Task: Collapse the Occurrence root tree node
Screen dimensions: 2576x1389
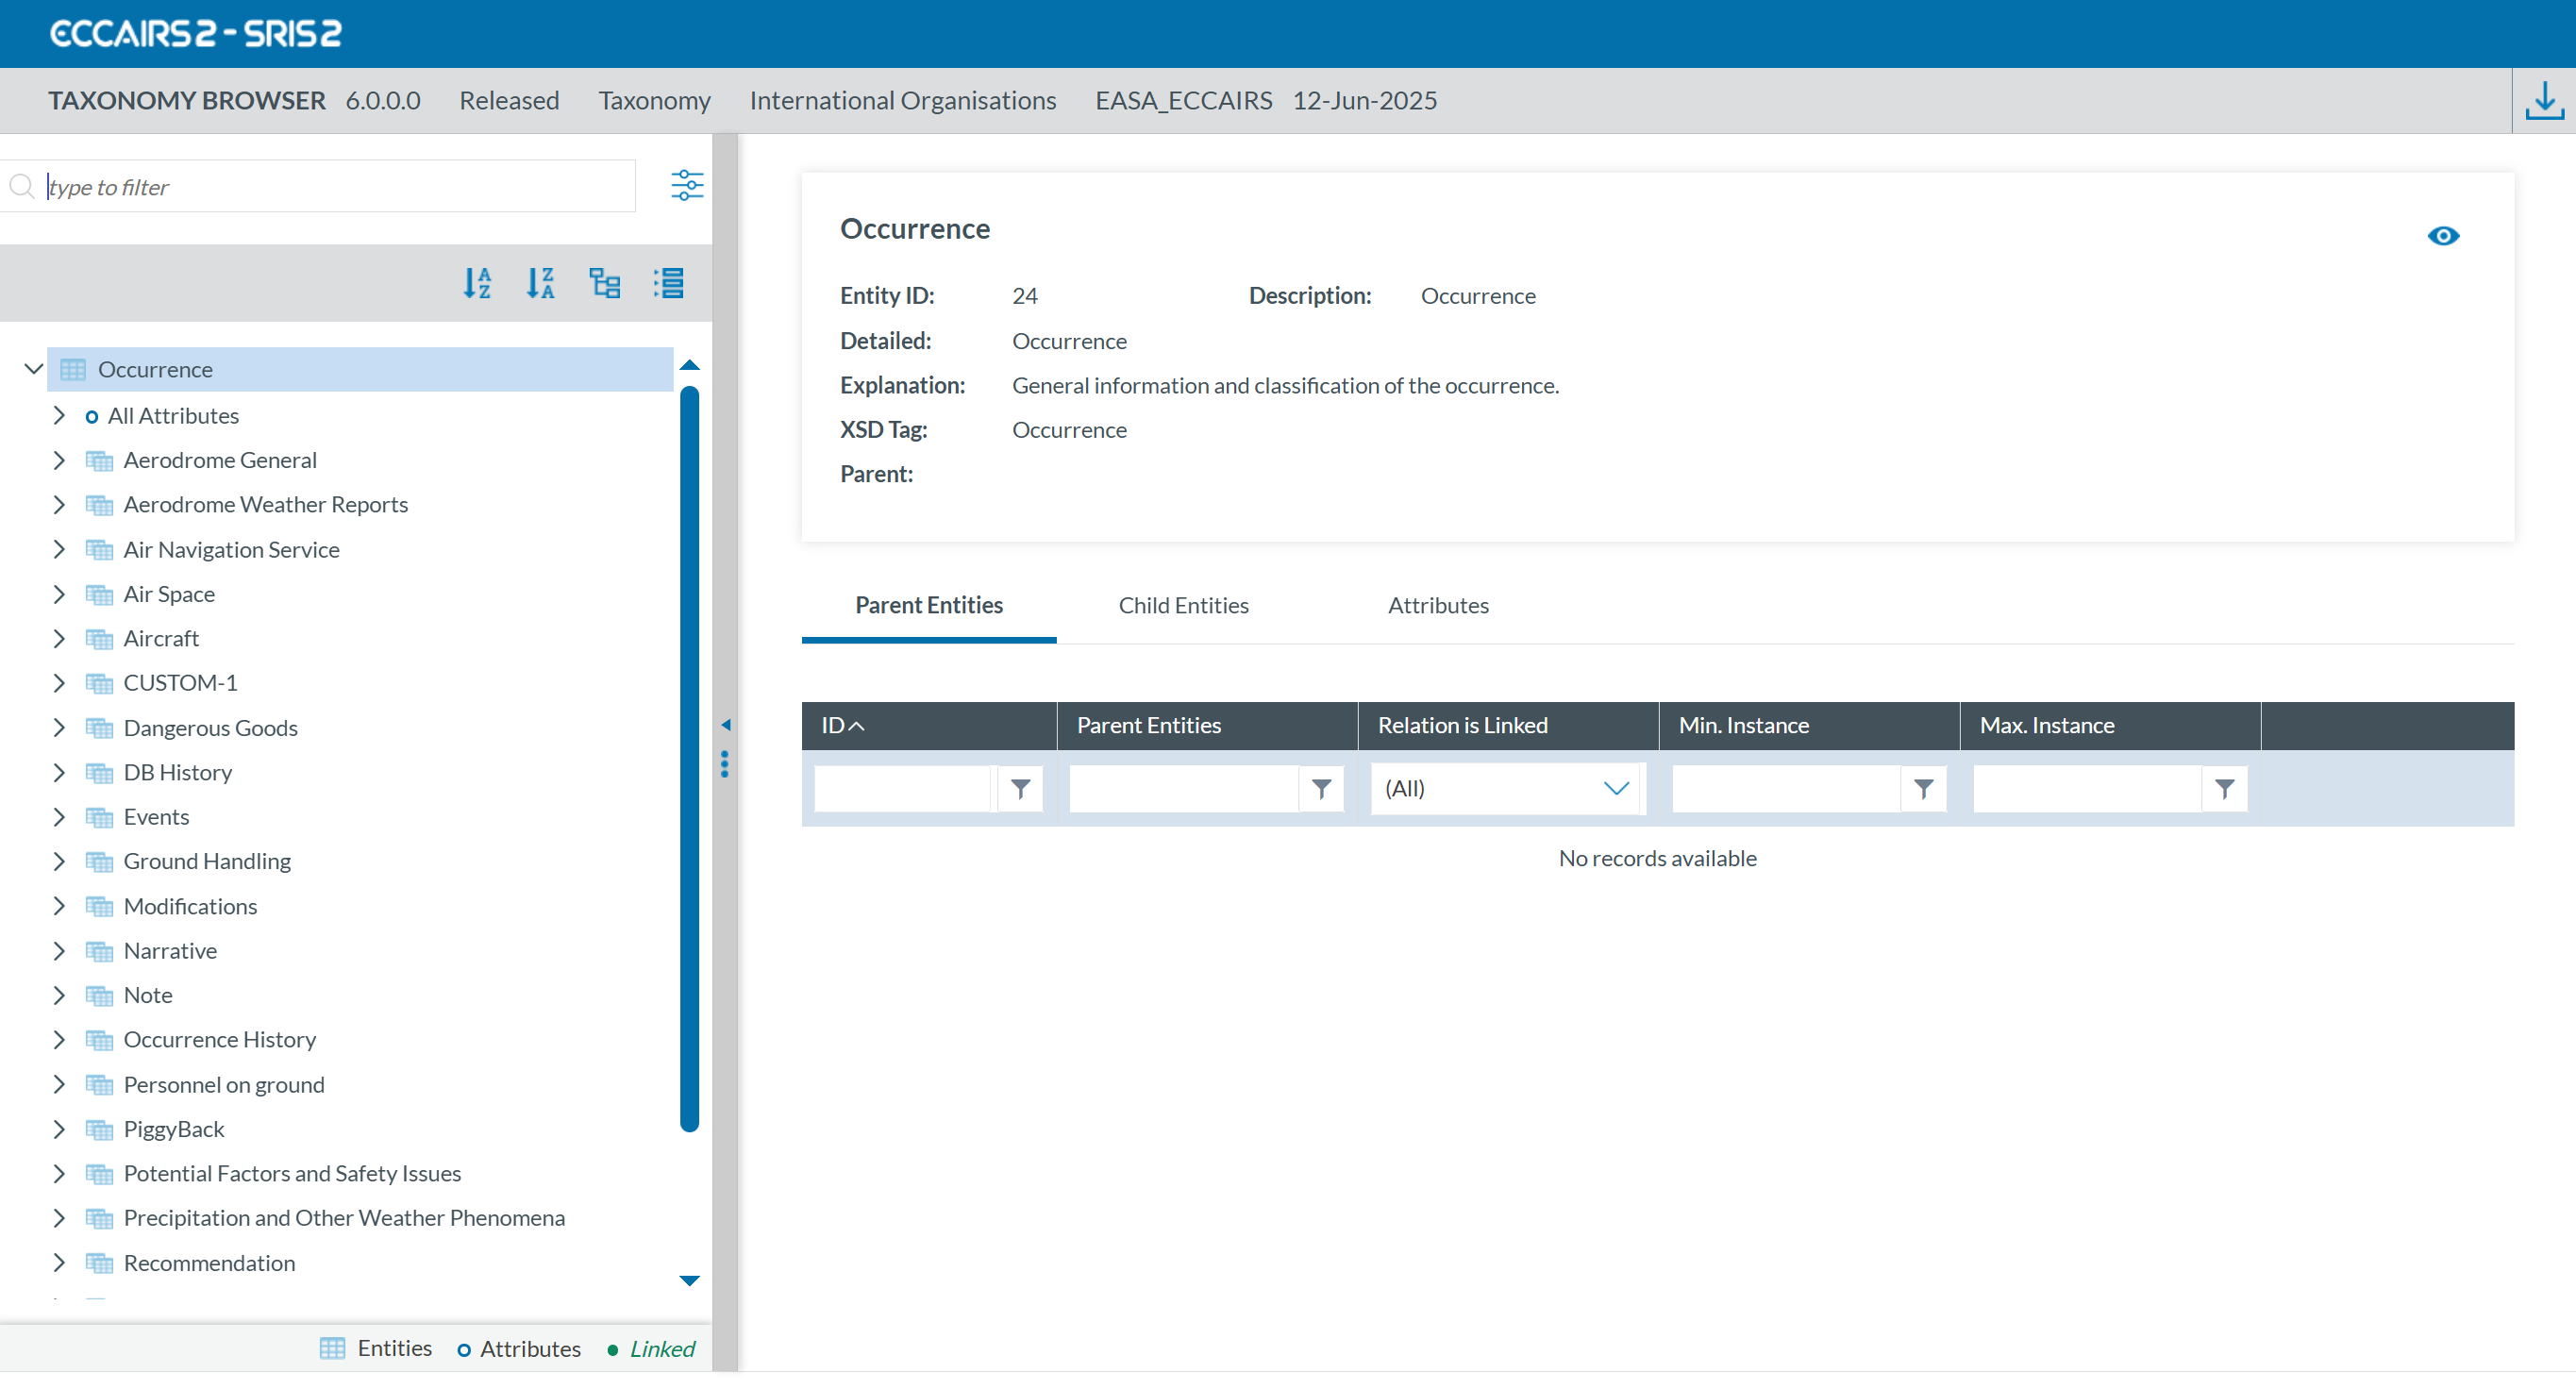Action: point(33,369)
